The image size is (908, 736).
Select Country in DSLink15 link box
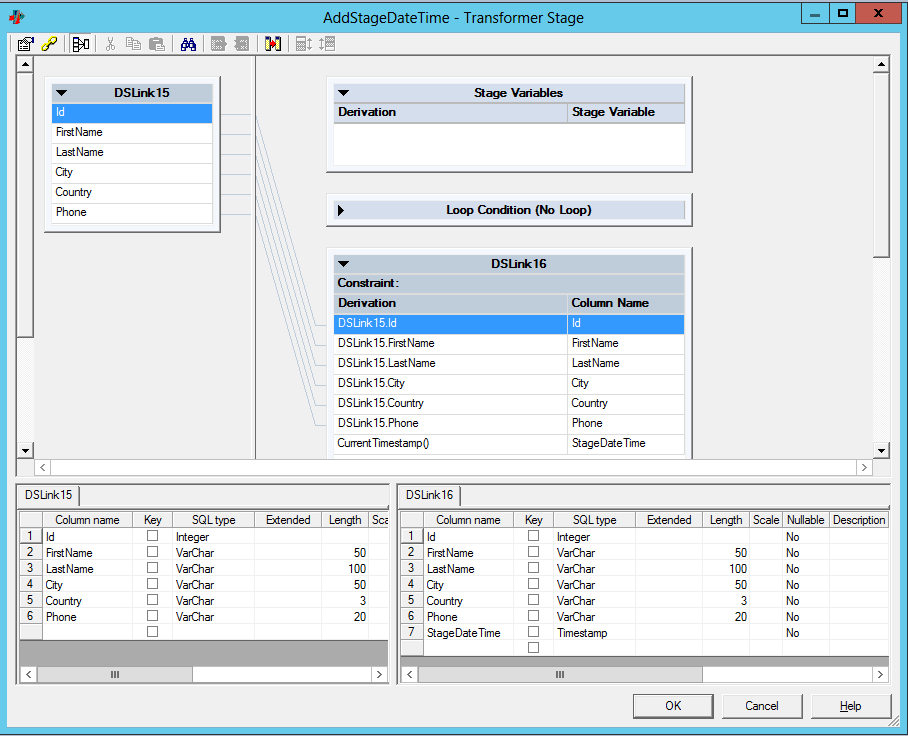[132, 192]
